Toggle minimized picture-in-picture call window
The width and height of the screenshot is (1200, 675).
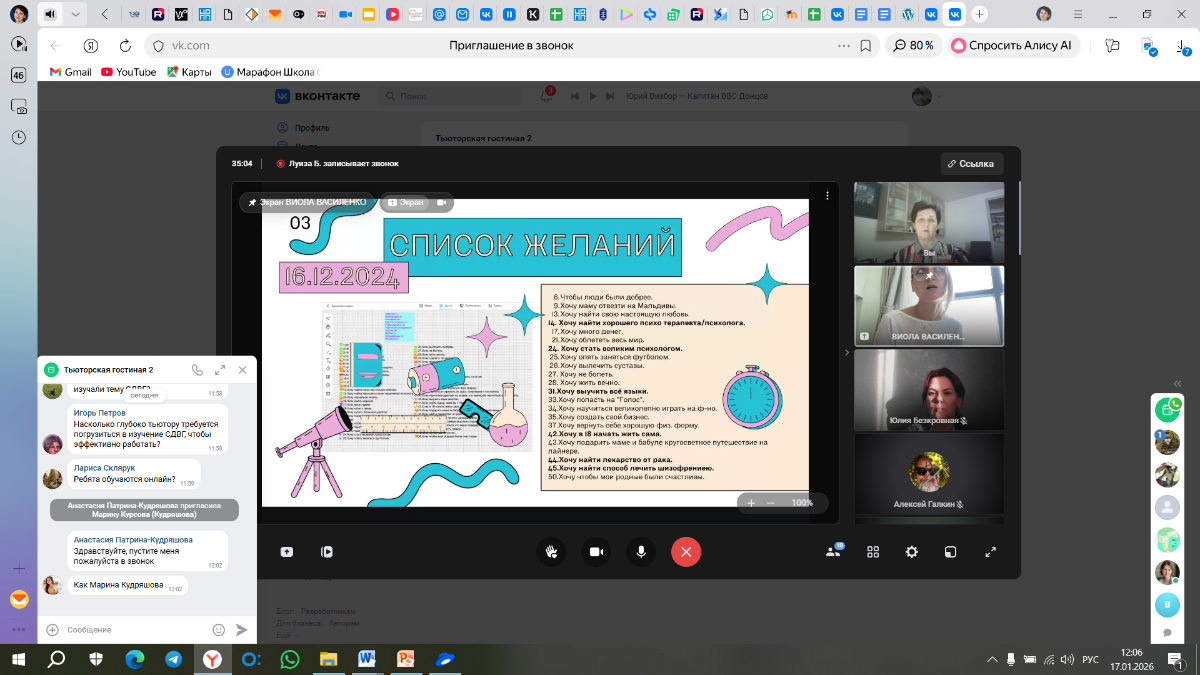pyautogui.click(x=951, y=551)
